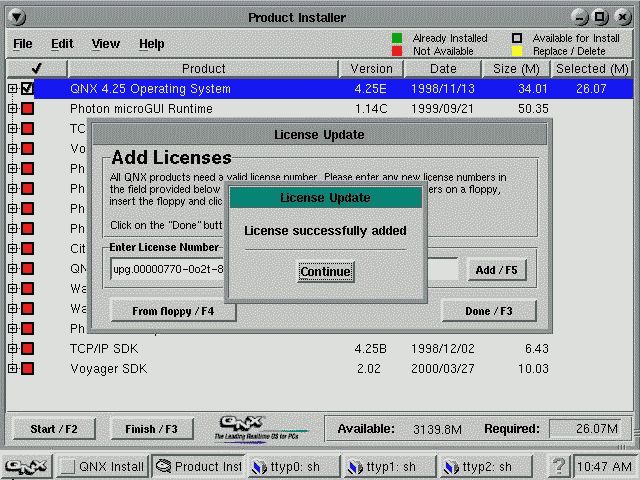Switch to ttyp0 sh terminal in taskbar
The height and width of the screenshot is (480, 640).
(x=292, y=466)
